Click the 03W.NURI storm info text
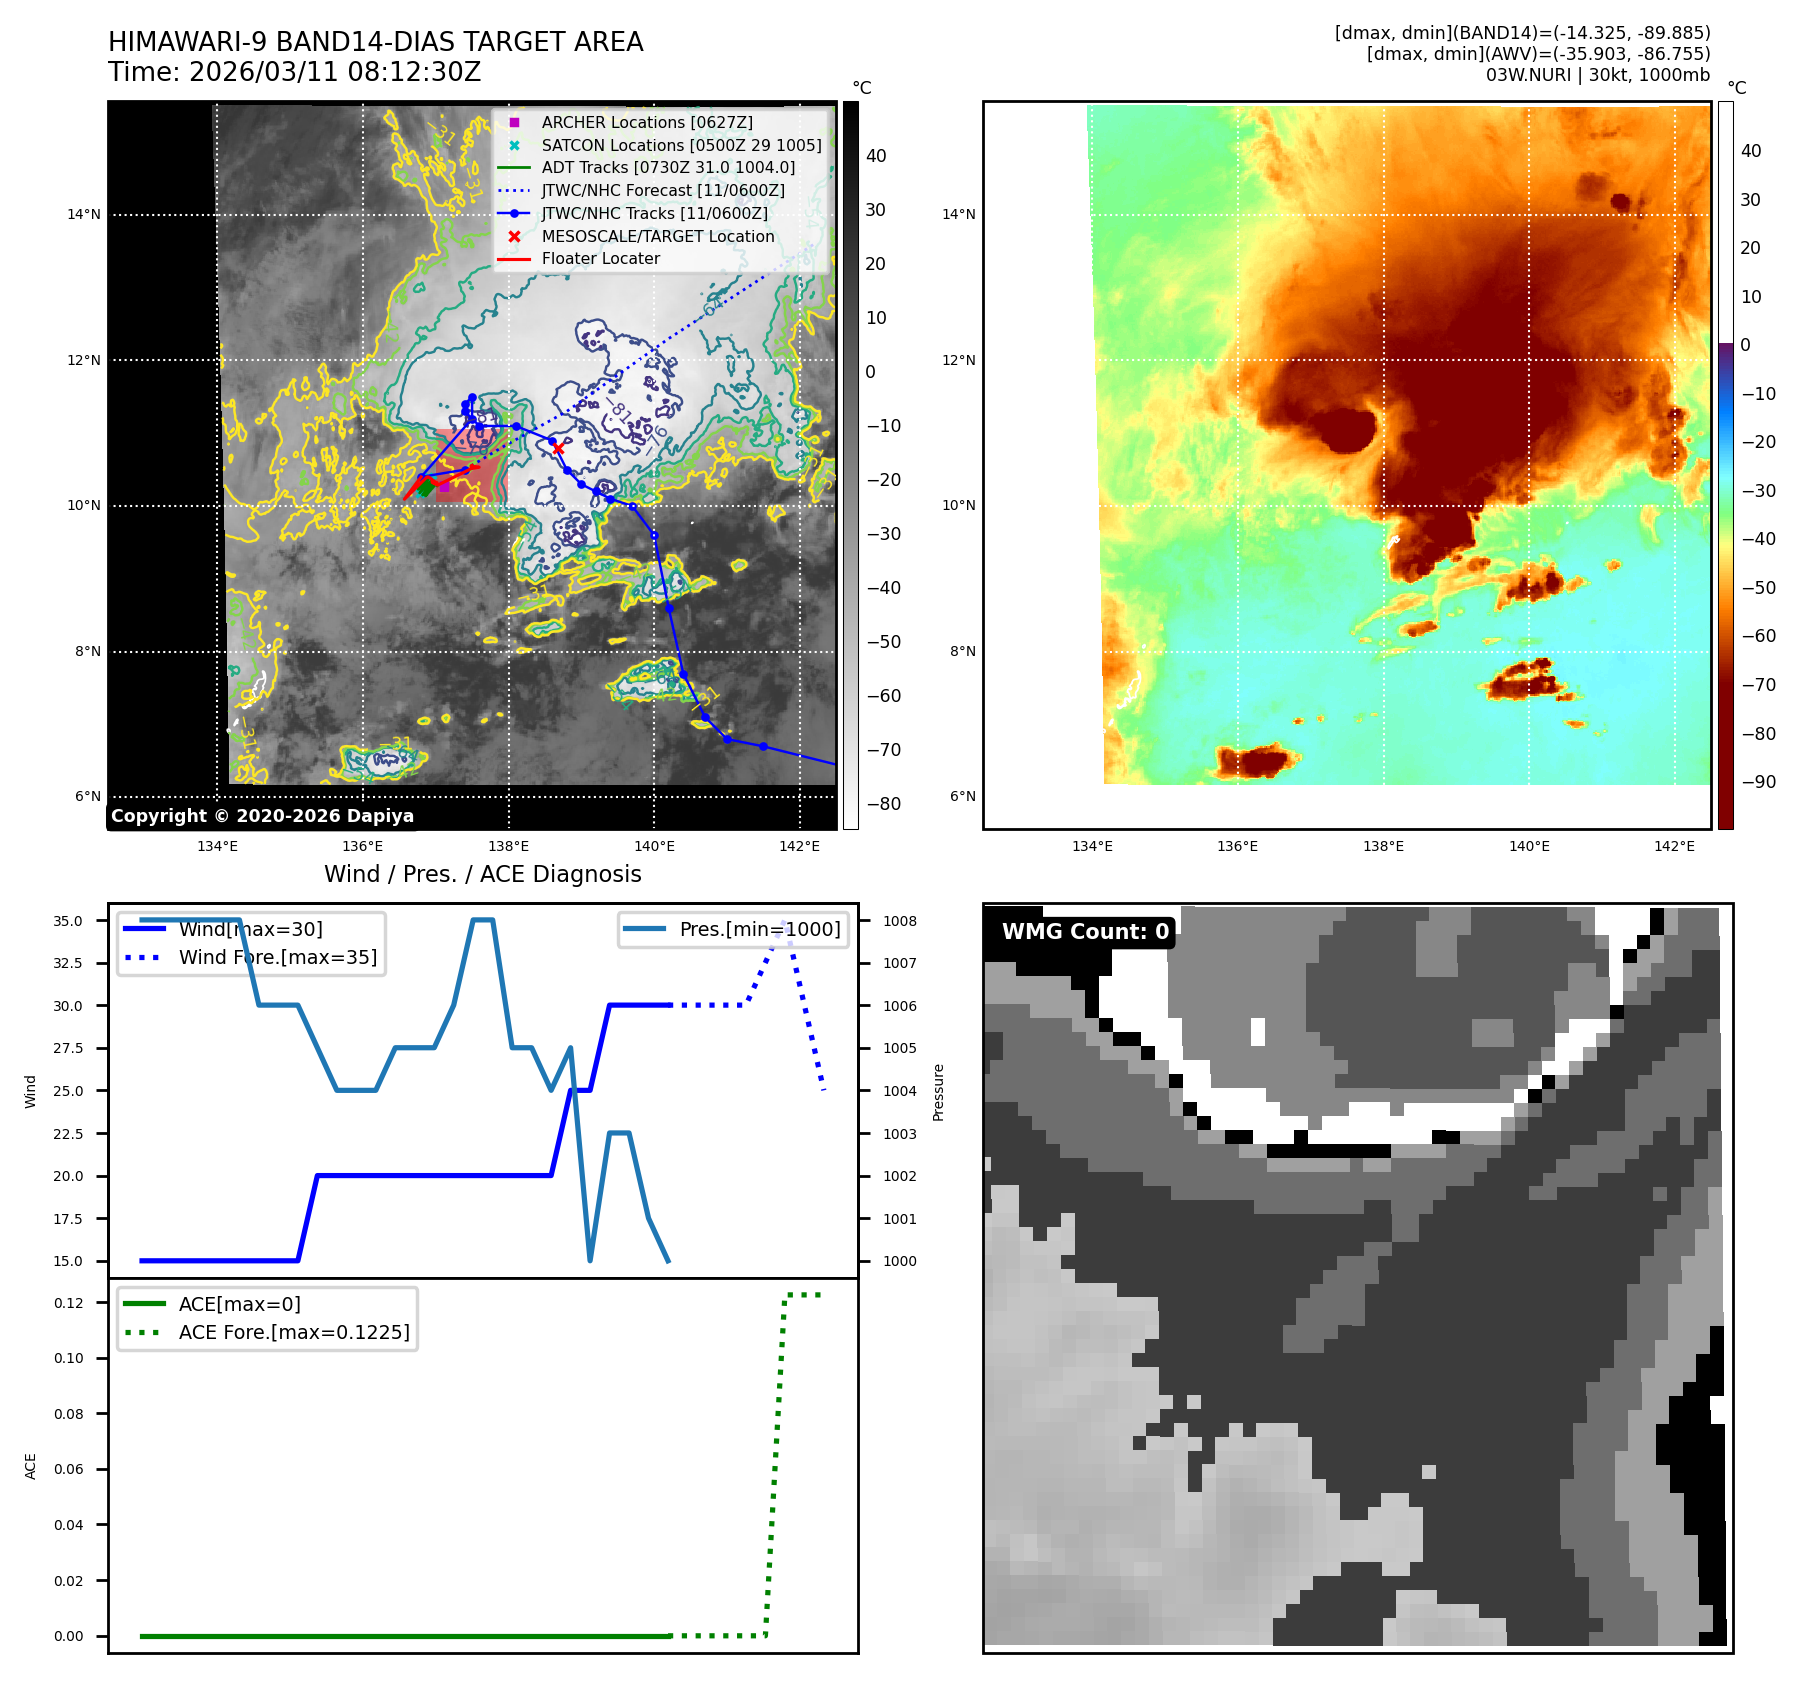Viewport: 1801px width, 1690px height. (1597, 75)
